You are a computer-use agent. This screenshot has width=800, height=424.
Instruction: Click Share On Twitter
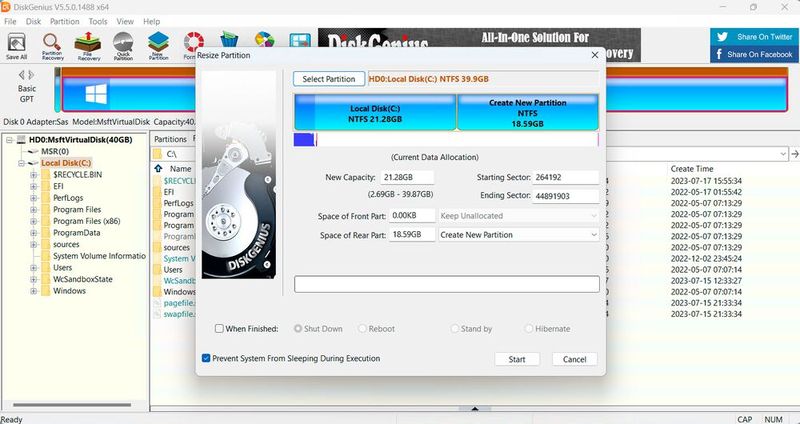point(754,37)
